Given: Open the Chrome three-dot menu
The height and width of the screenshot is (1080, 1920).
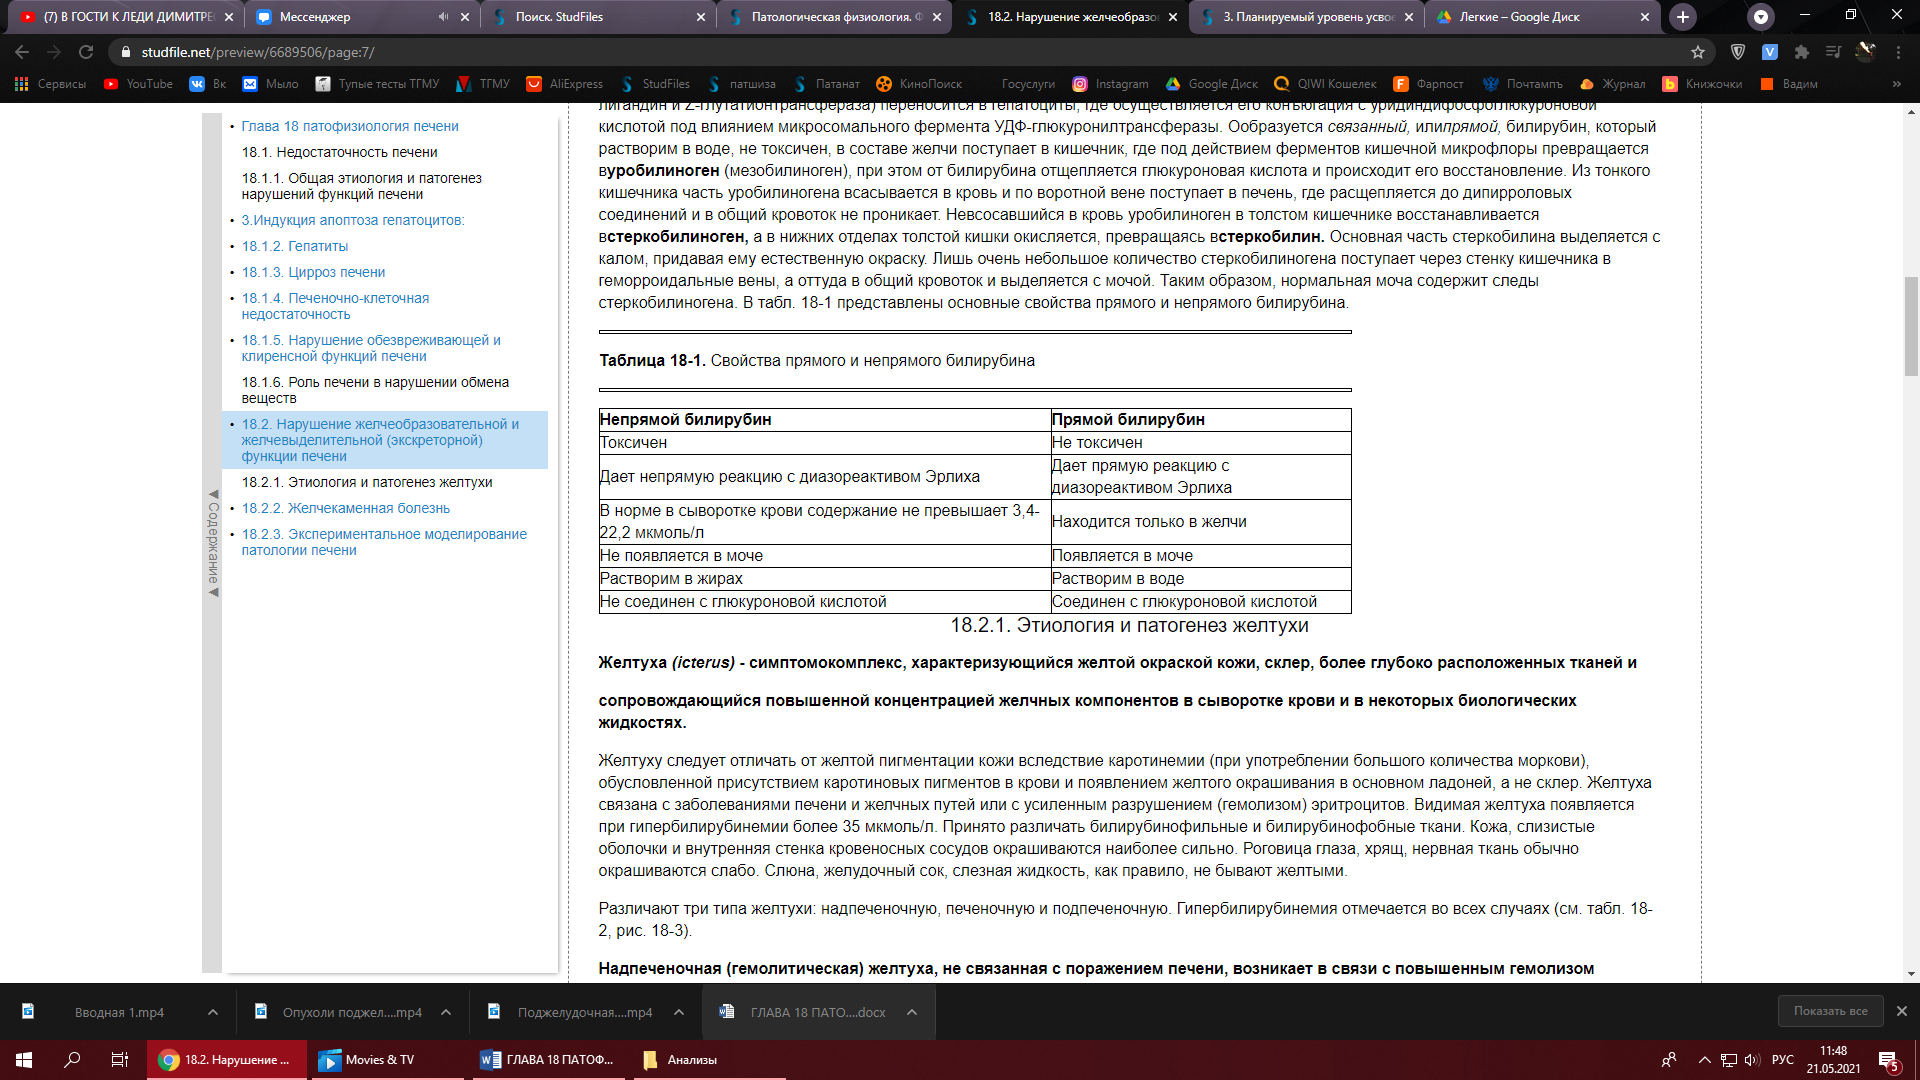Looking at the screenshot, I should pos(1898,52).
